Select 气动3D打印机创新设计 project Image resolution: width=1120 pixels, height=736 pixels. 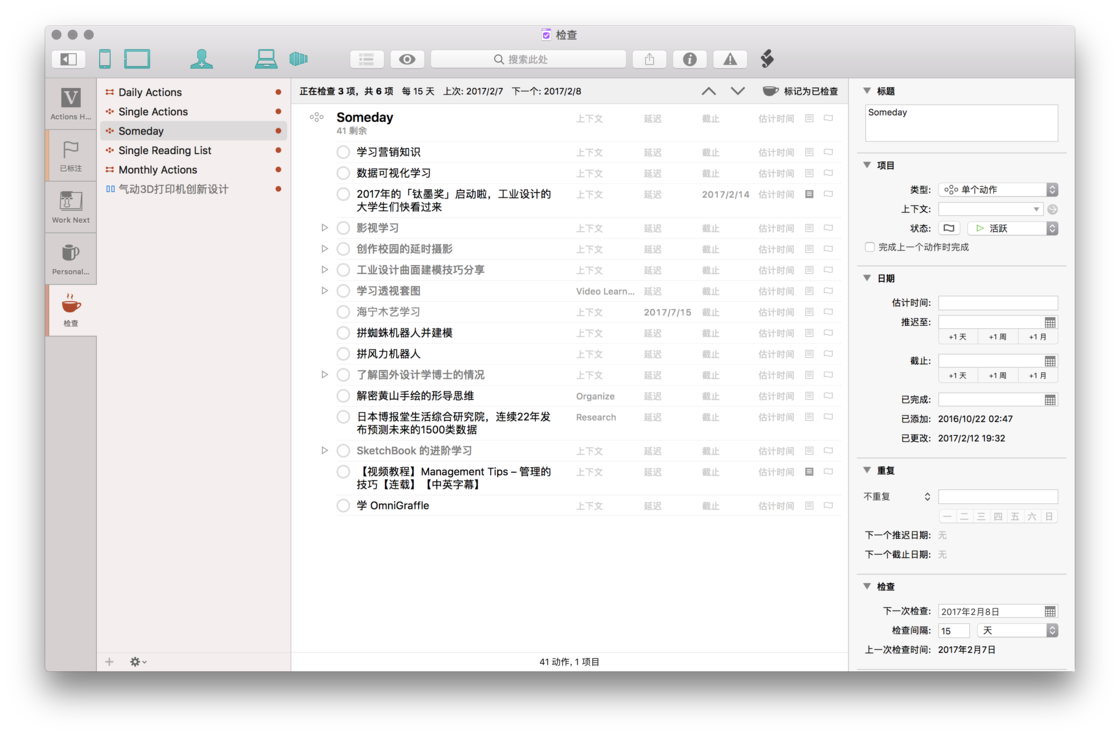pyautogui.click(x=193, y=189)
